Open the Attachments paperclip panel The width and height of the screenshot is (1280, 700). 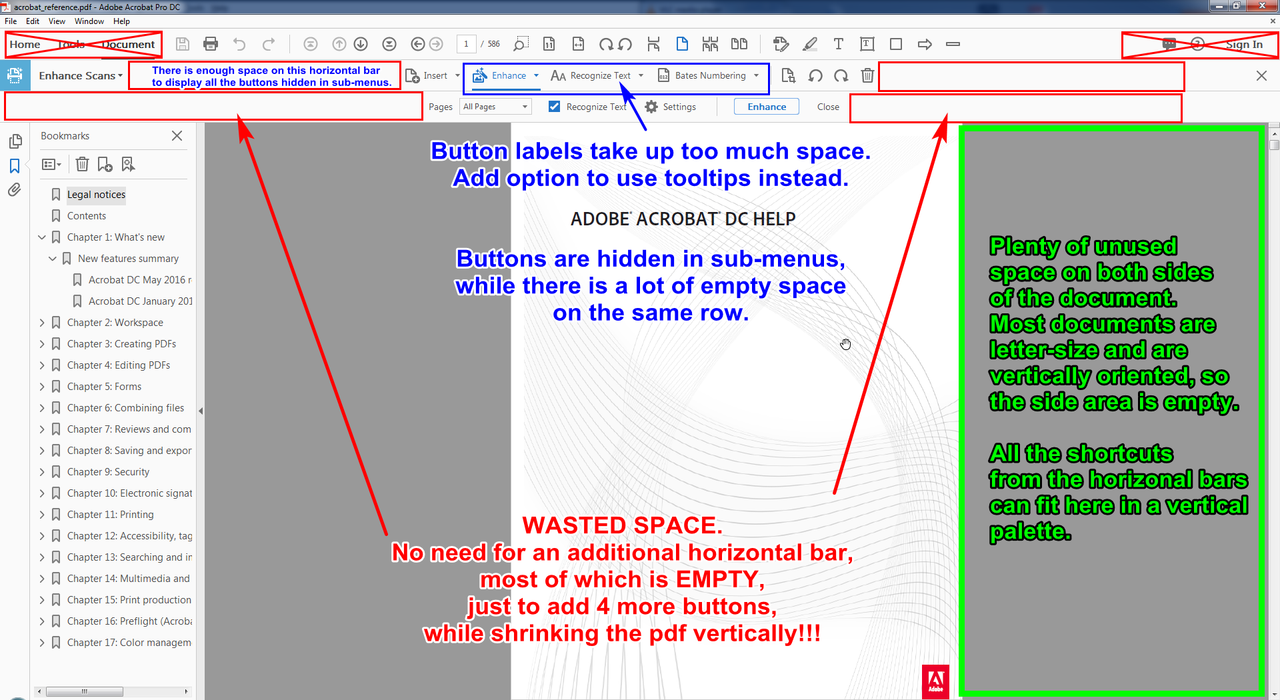coord(15,190)
